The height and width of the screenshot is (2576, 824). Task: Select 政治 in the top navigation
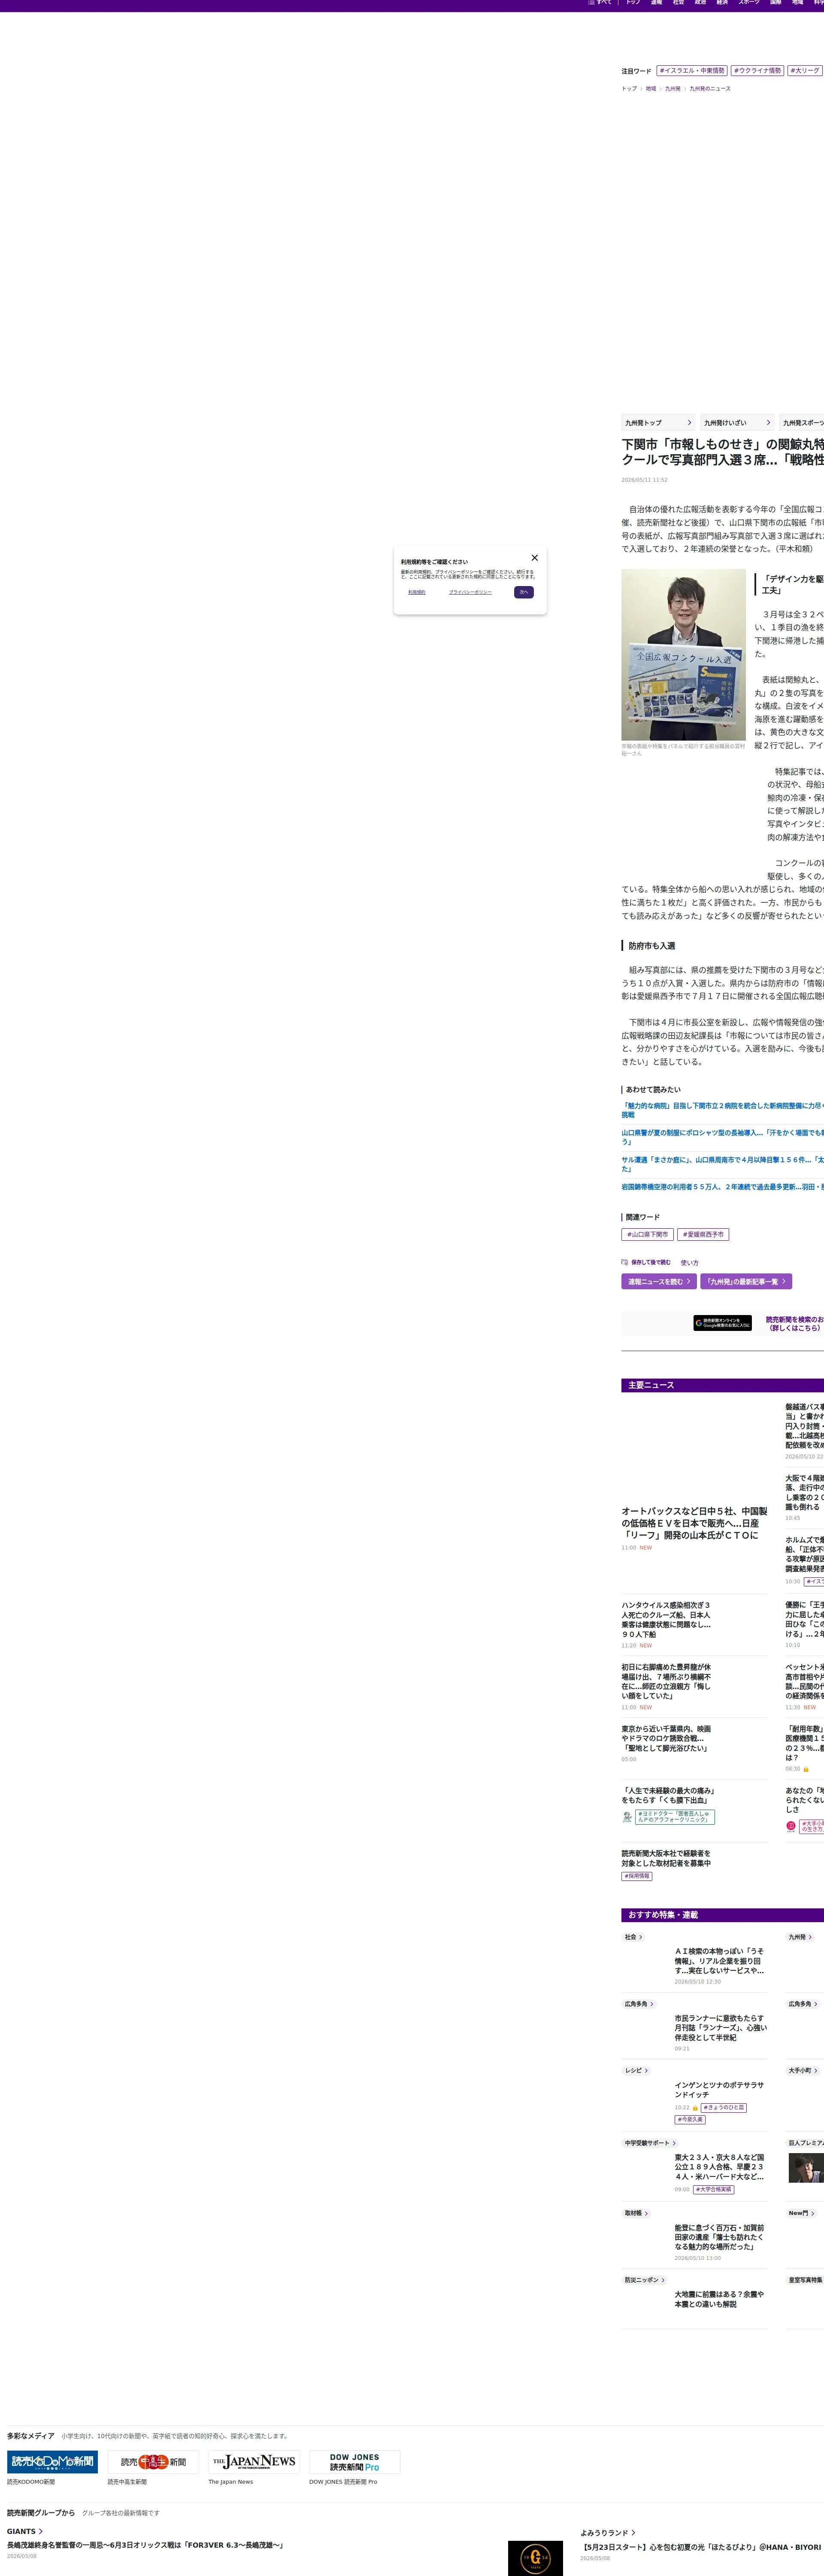click(x=700, y=3)
